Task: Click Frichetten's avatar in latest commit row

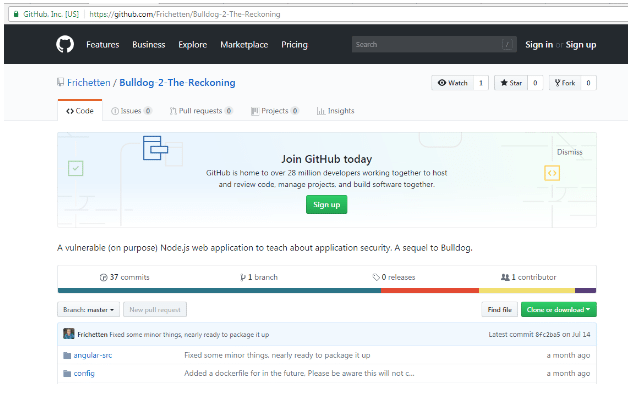Action: (x=68, y=334)
